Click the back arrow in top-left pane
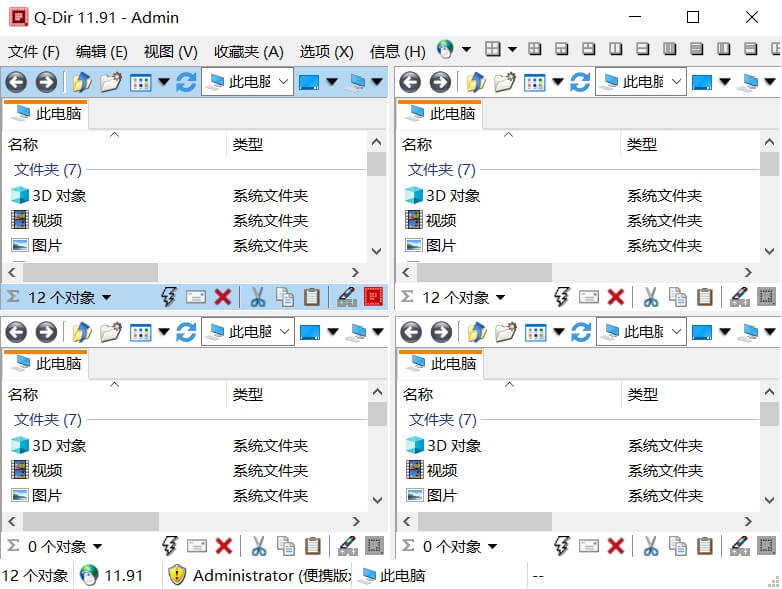 point(16,82)
